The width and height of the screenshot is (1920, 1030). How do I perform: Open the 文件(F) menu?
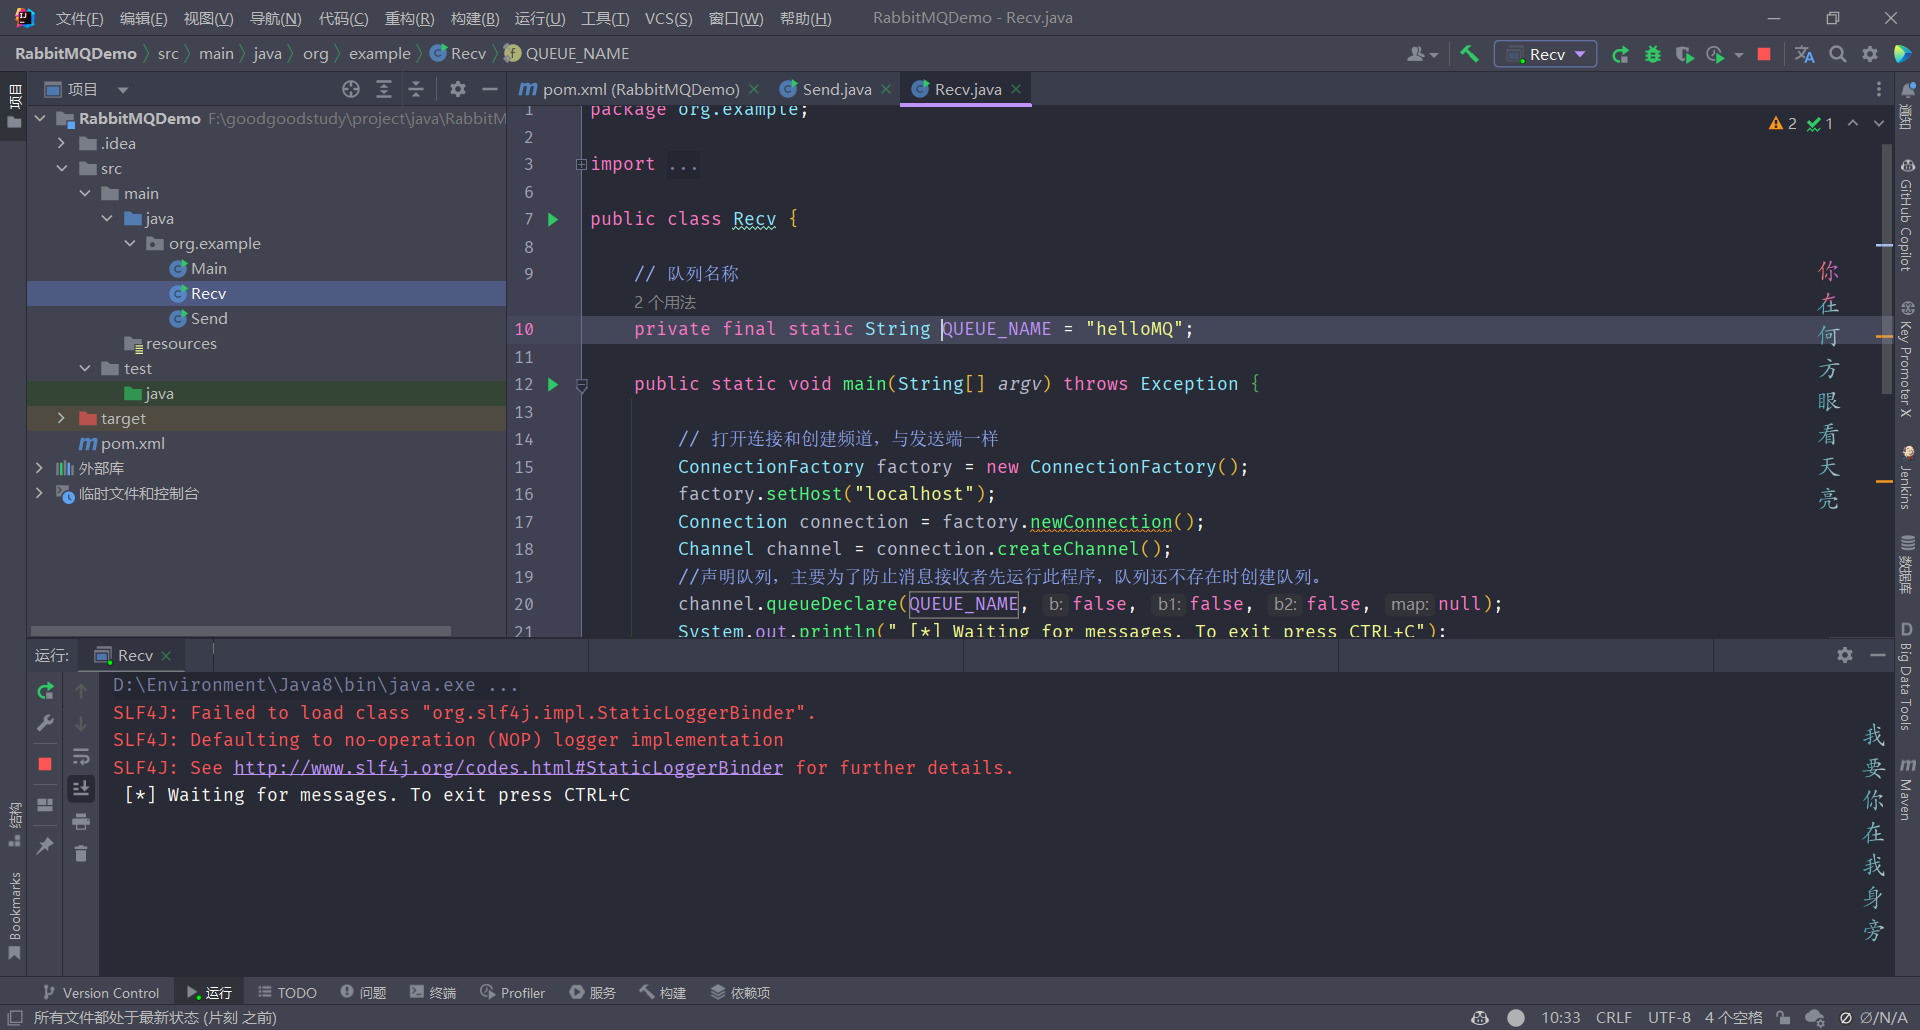79,18
